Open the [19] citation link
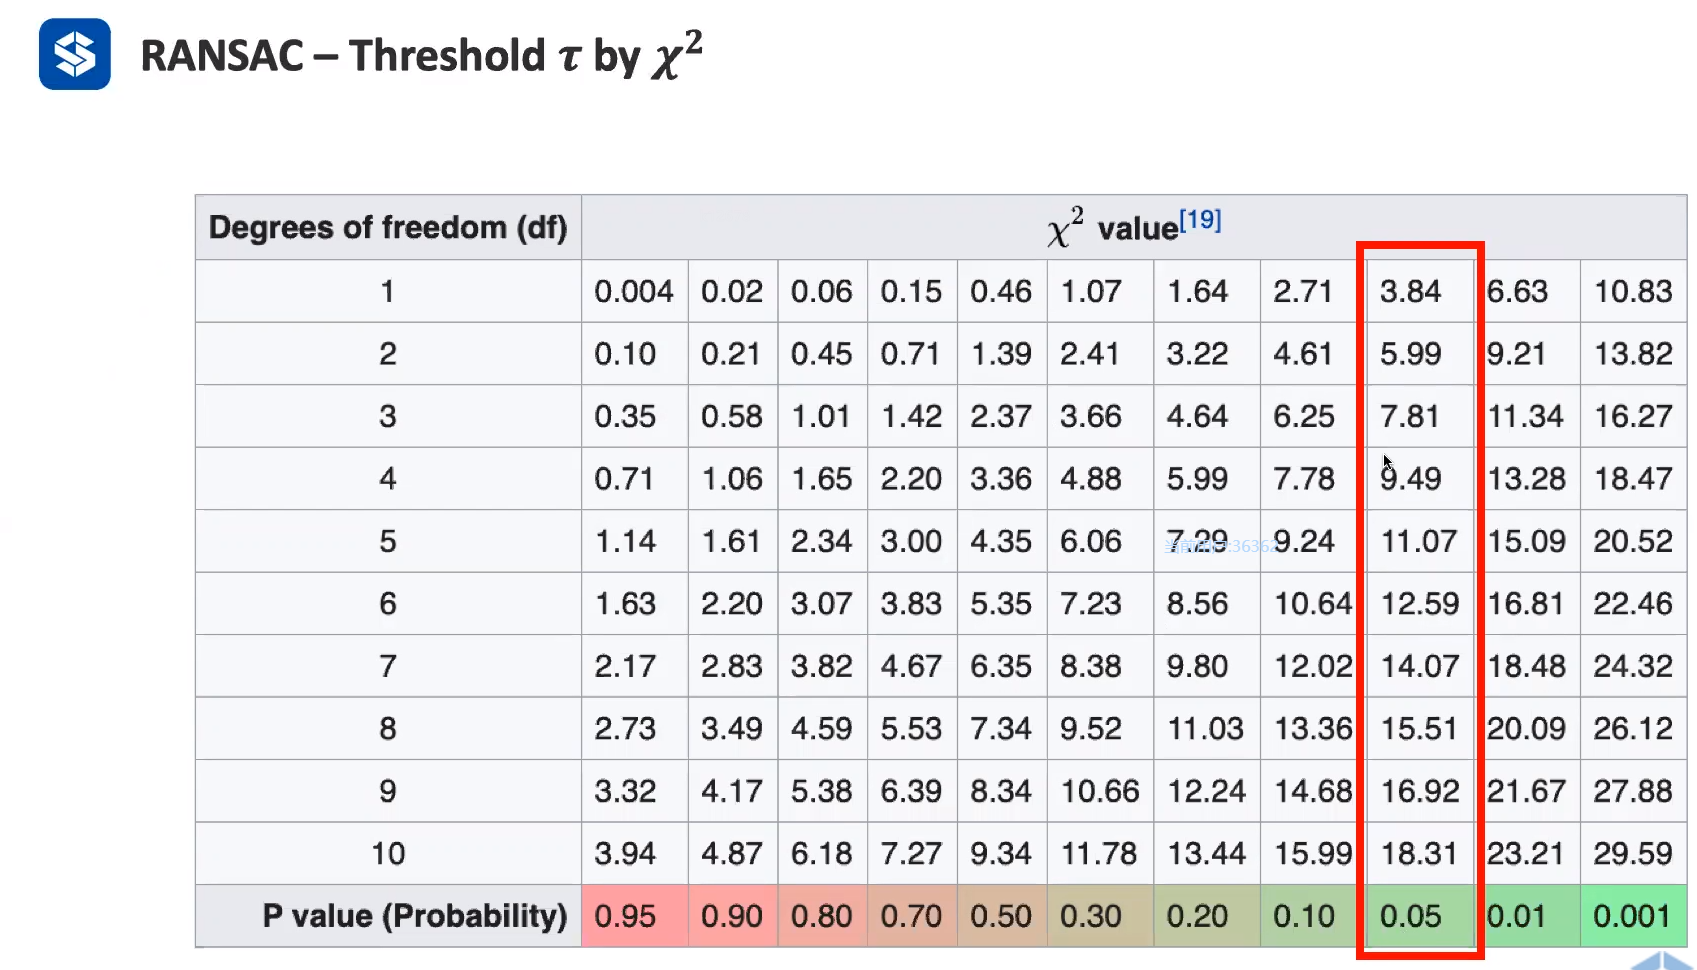 click(1200, 219)
